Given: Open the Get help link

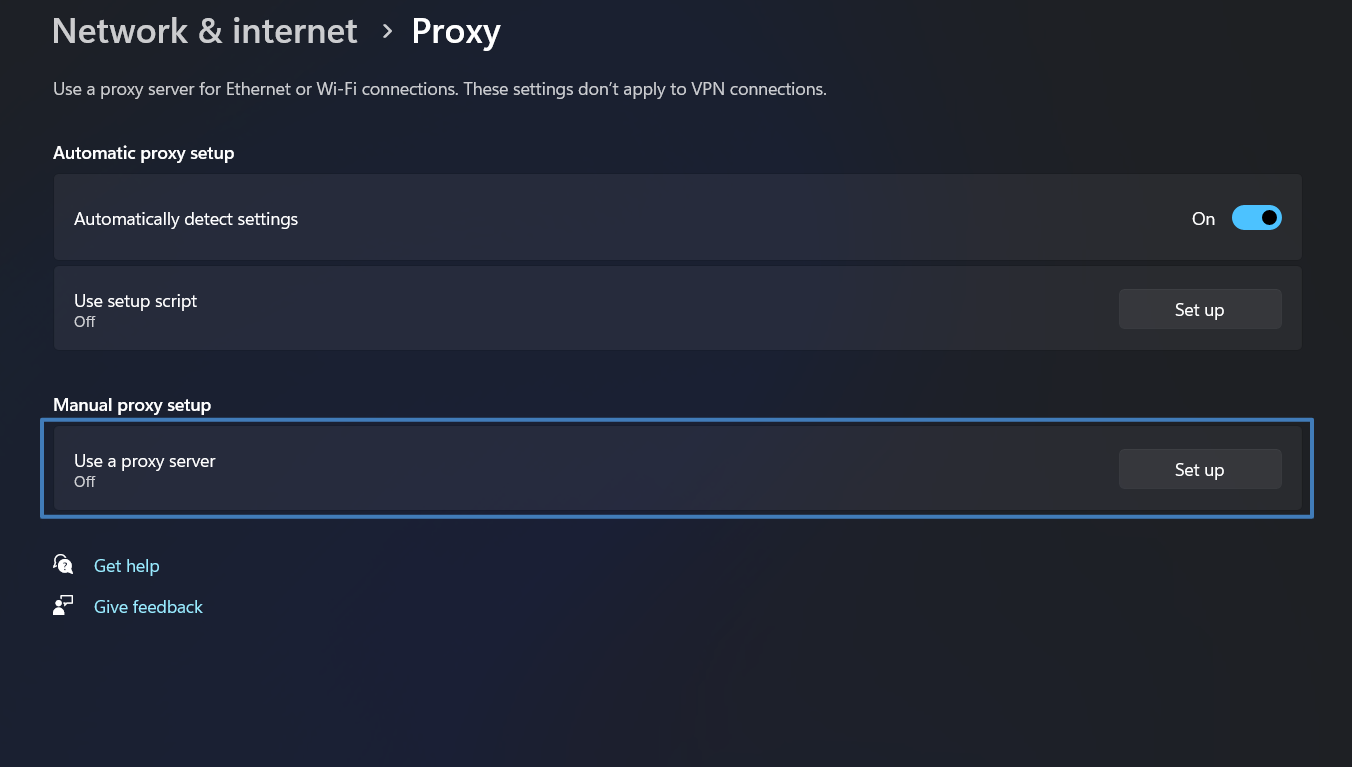Looking at the screenshot, I should click(126, 566).
